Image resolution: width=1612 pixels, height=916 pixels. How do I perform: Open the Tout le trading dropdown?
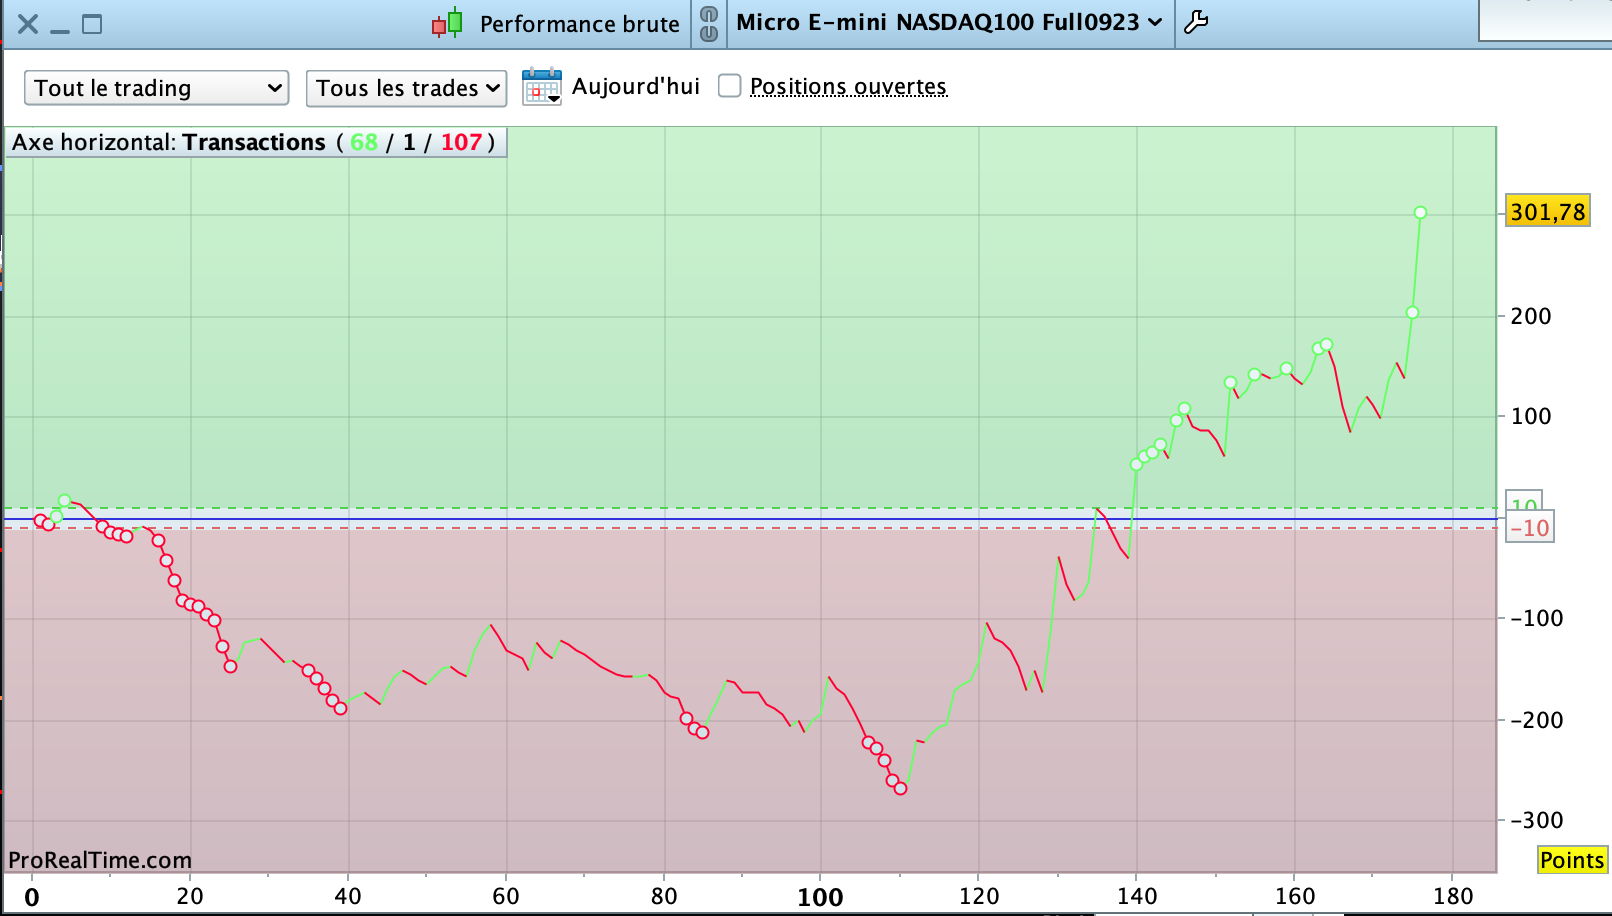(x=157, y=88)
